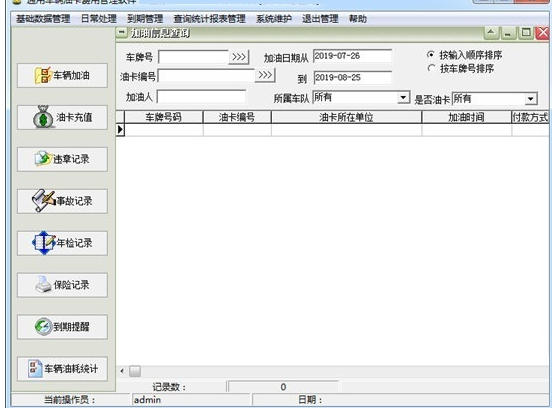Click the 加油时间 column header

click(x=466, y=117)
